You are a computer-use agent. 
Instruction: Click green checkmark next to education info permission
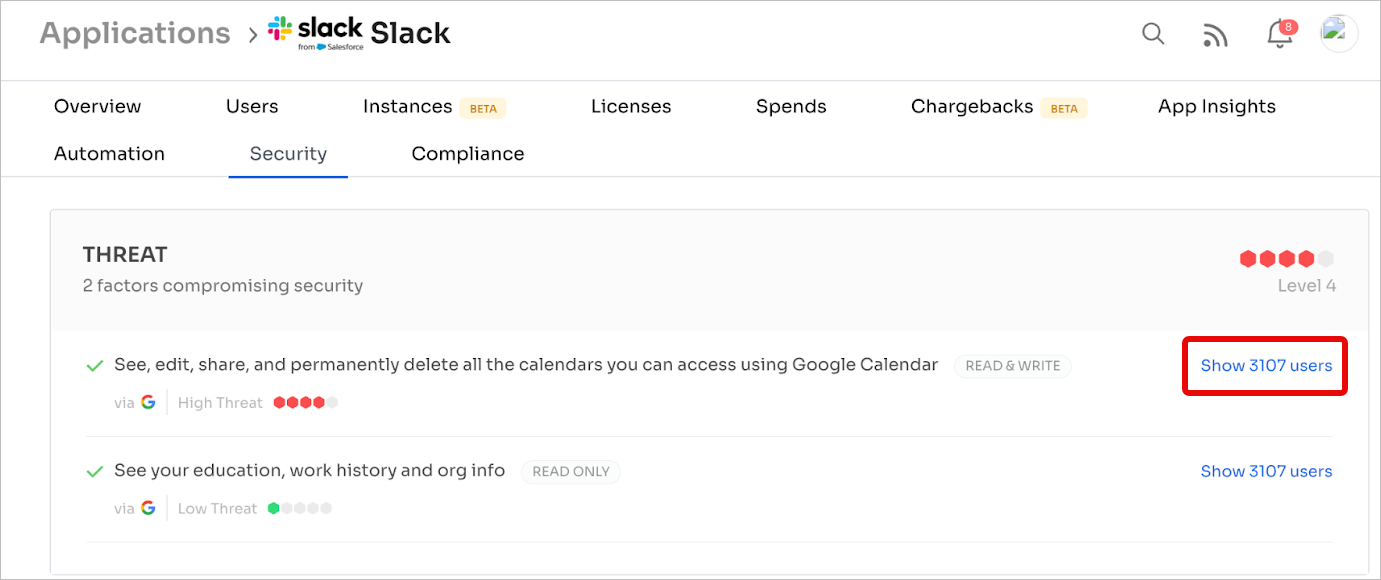95,471
